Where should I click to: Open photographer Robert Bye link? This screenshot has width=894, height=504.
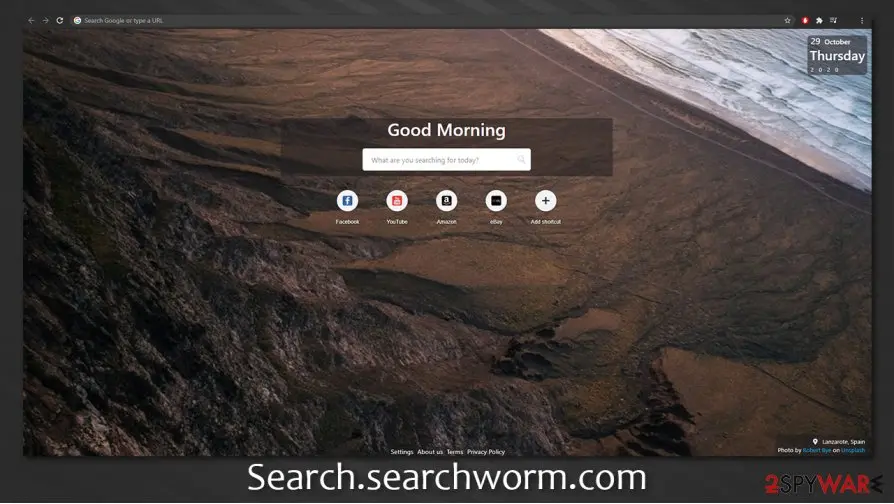coord(816,450)
